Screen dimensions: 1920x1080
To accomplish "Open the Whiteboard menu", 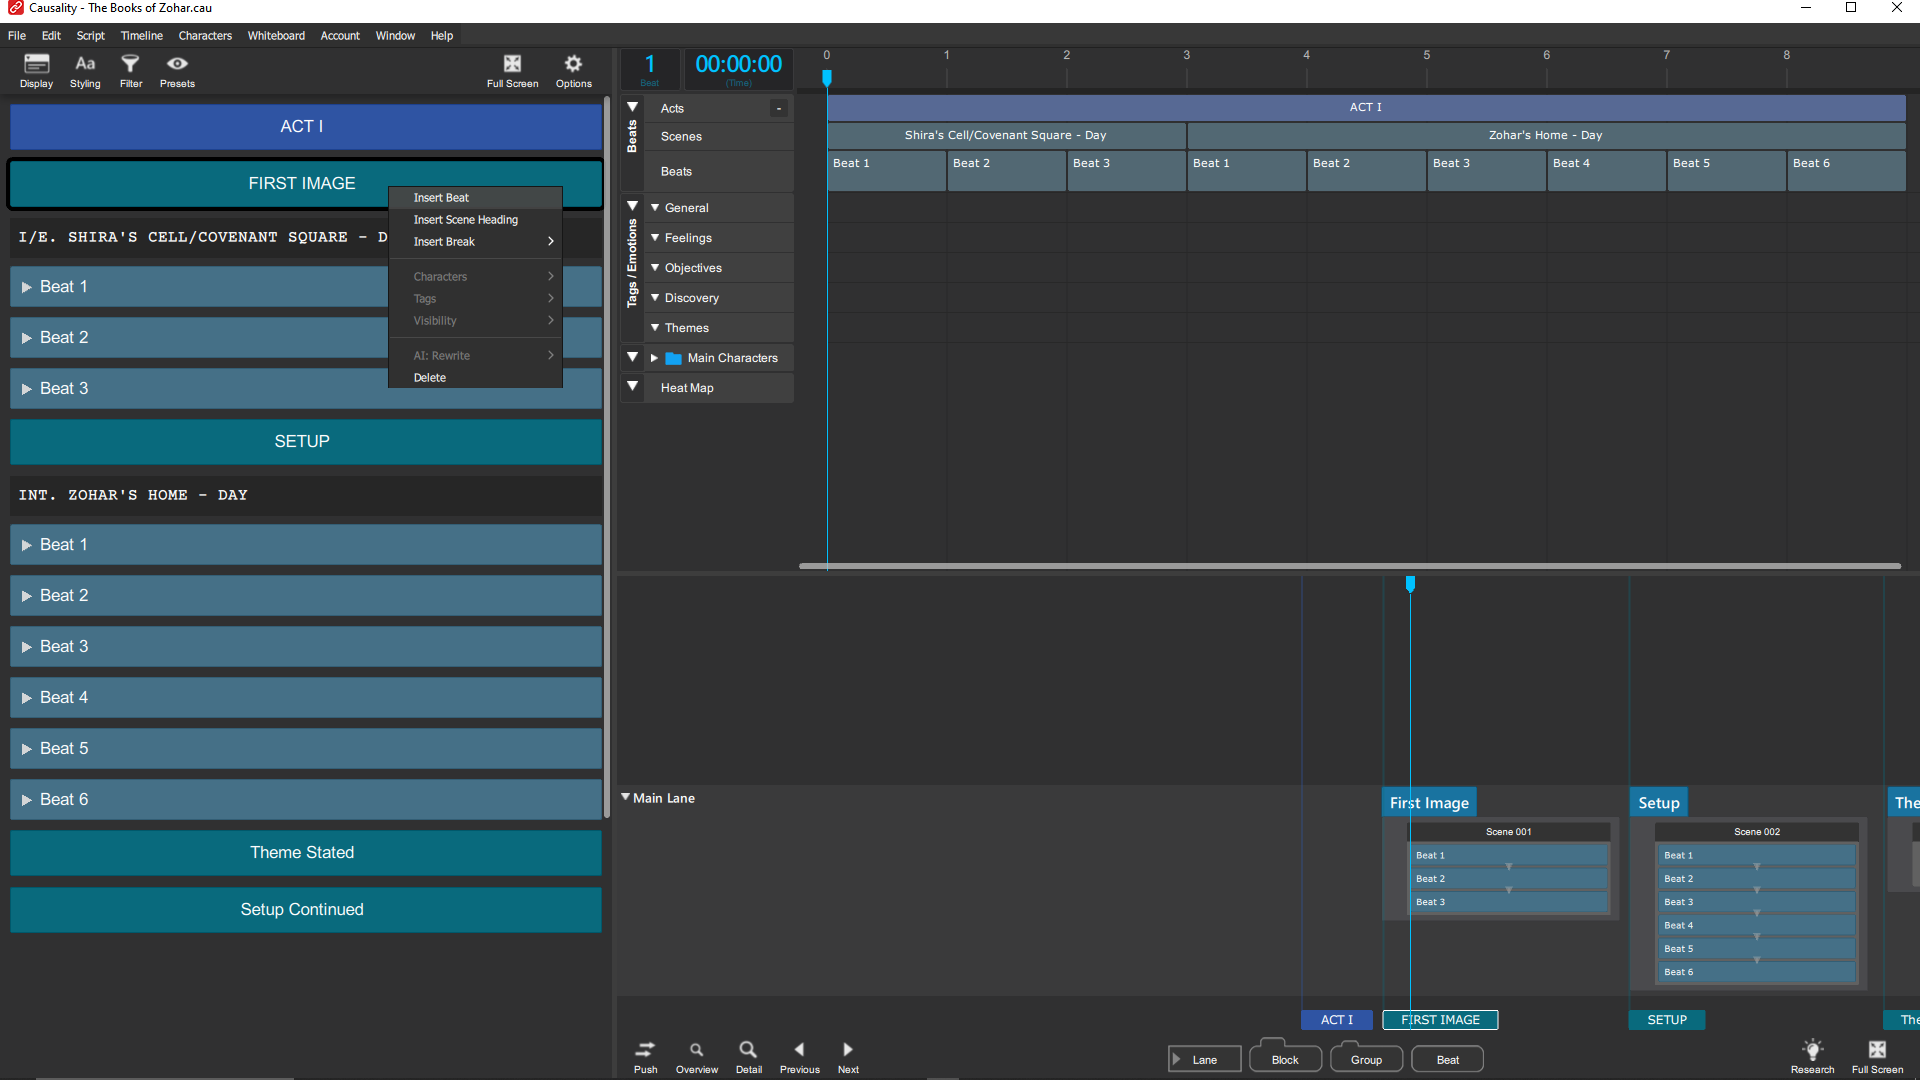I will pyautogui.click(x=276, y=36).
